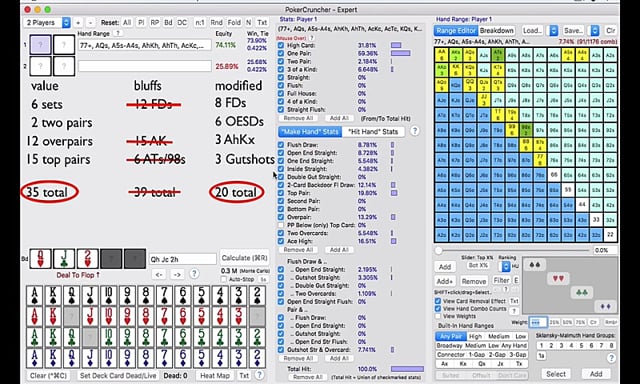Choose the 9 of hearts deck card

127,316
